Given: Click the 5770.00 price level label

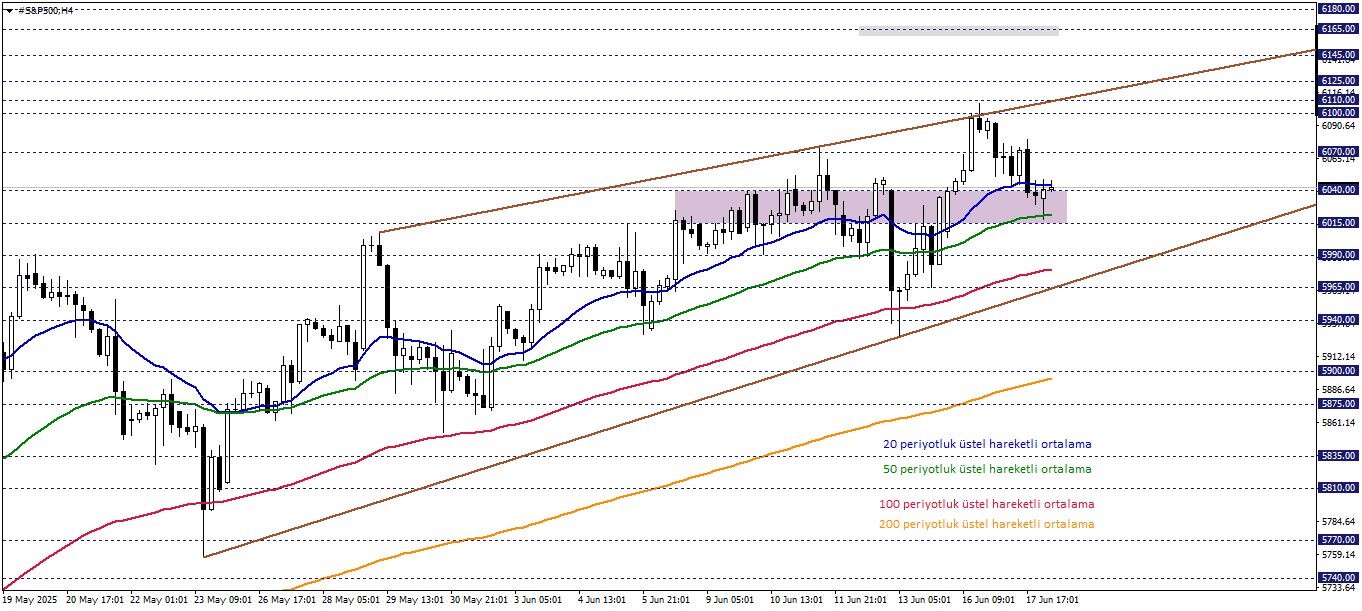Looking at the screenshot, I should (1338, 539).
